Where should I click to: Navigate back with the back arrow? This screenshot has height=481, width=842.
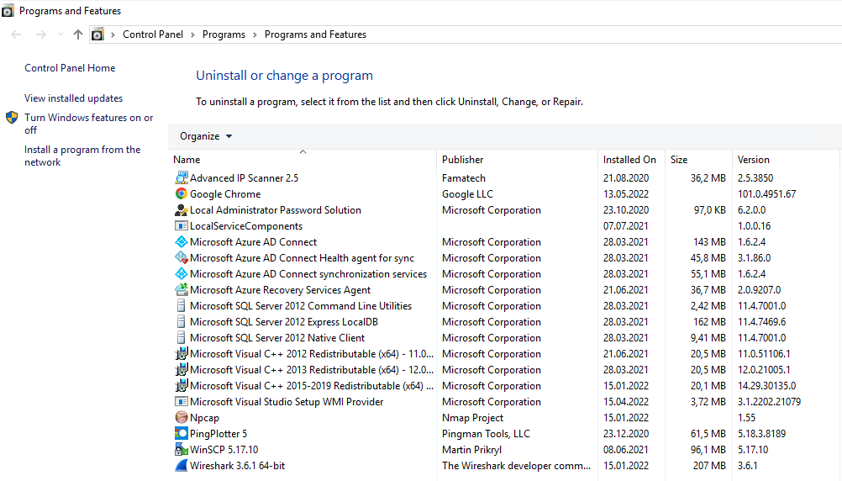point(16,34)
